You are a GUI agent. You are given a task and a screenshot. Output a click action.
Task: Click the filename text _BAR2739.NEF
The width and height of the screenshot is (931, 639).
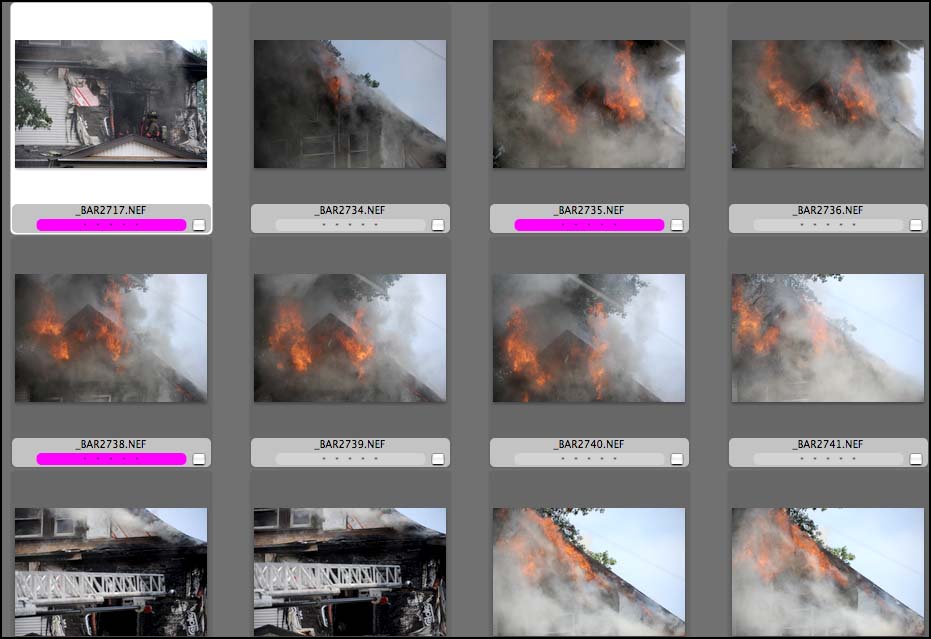[350, 444]
